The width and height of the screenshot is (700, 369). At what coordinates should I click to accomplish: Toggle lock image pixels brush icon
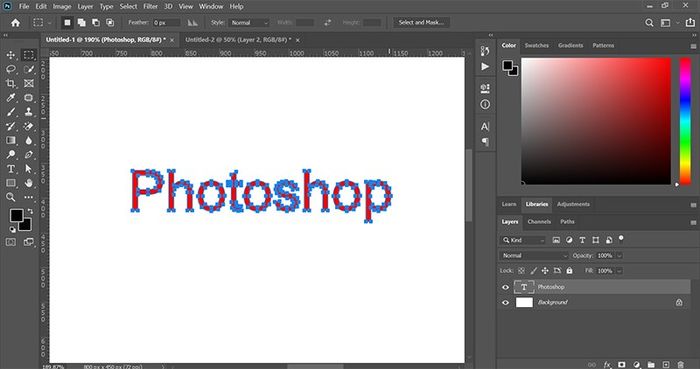point(533,271)
